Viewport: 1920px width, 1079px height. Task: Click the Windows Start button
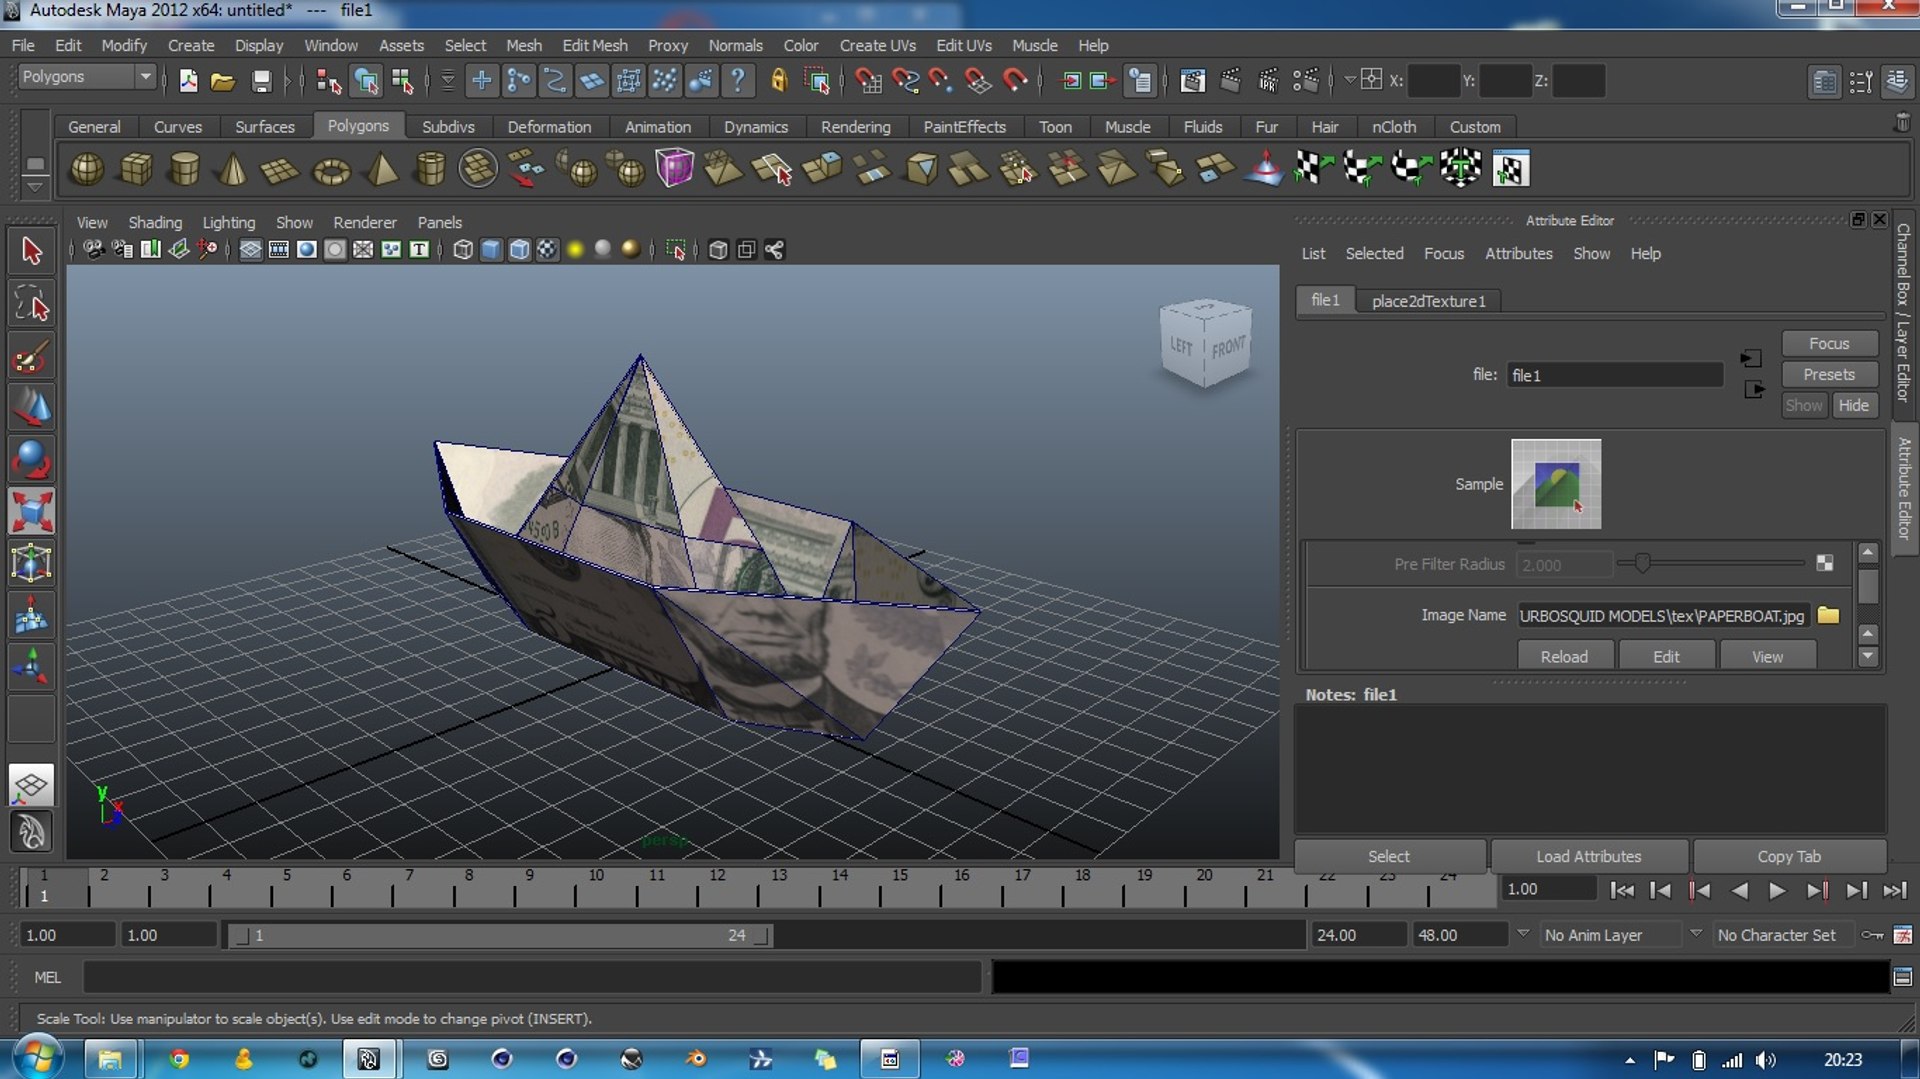pyautogui.click(x=36, y=1058)
